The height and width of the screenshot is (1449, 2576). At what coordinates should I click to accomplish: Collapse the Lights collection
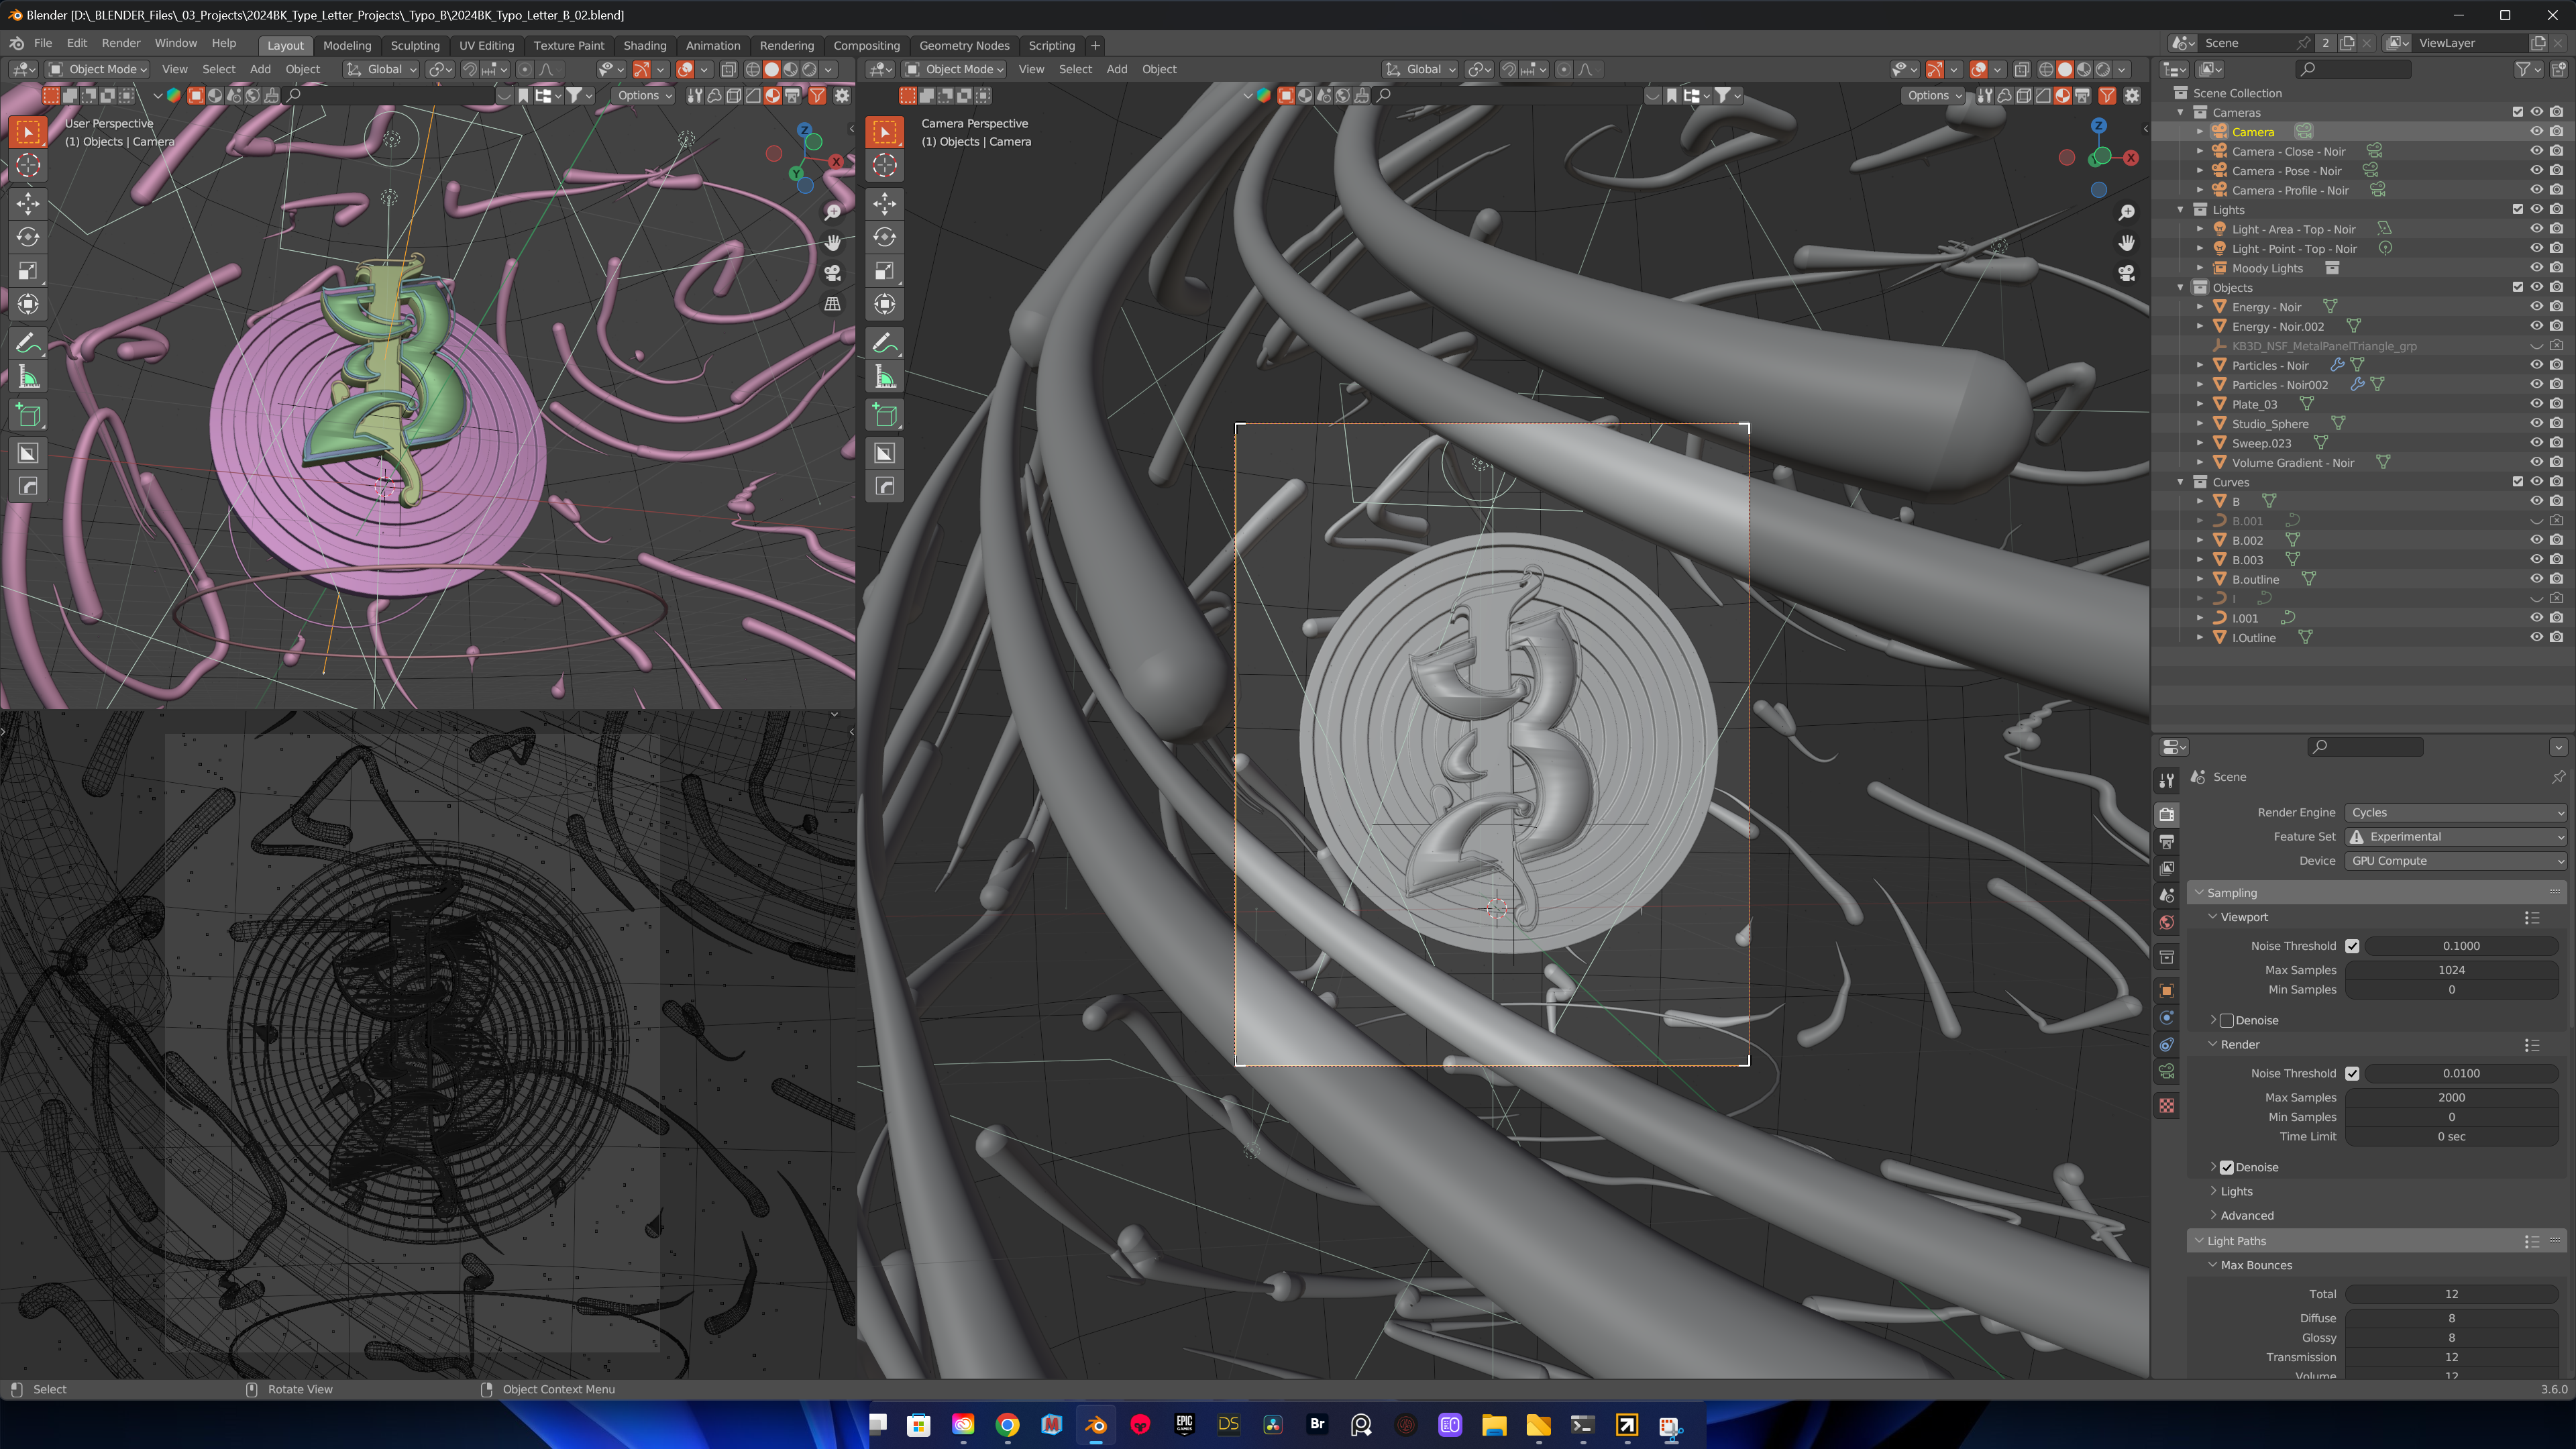2181,210
